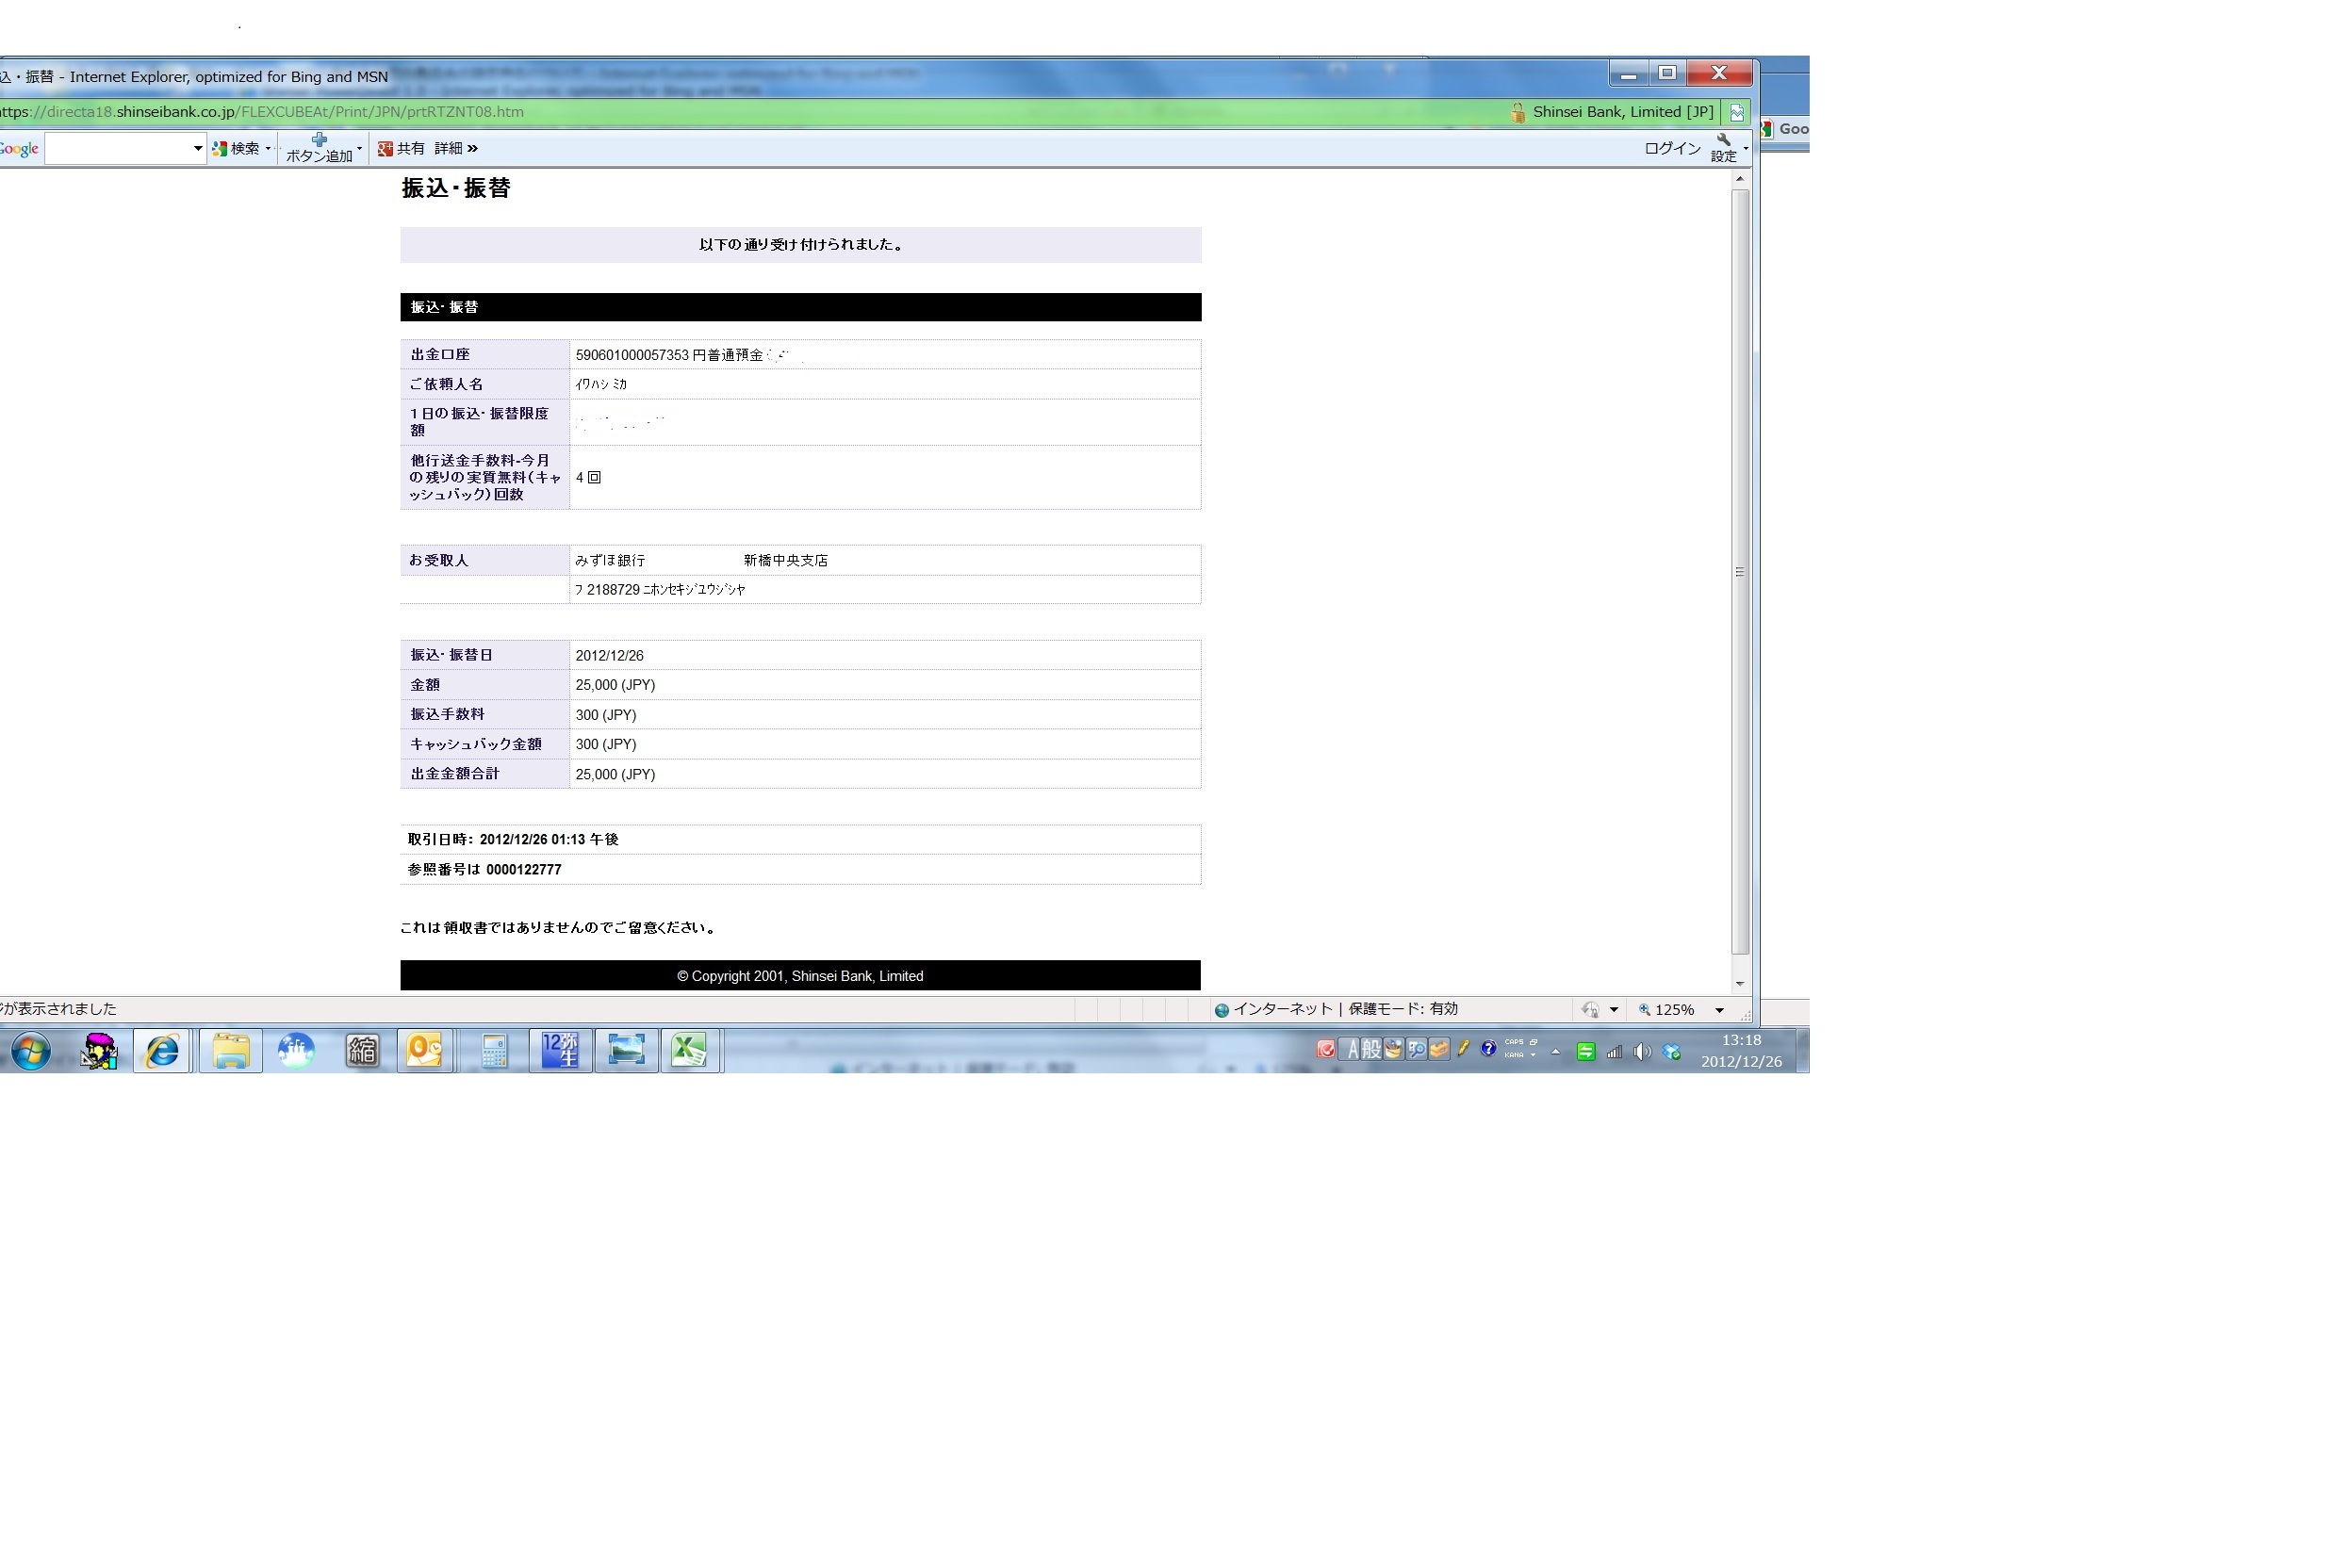Screen dimensions: 2330x1568
Task: Open the 設定 wrench settings in Google toolbar
Action: pyautogui.click(x=1723, y=148)
